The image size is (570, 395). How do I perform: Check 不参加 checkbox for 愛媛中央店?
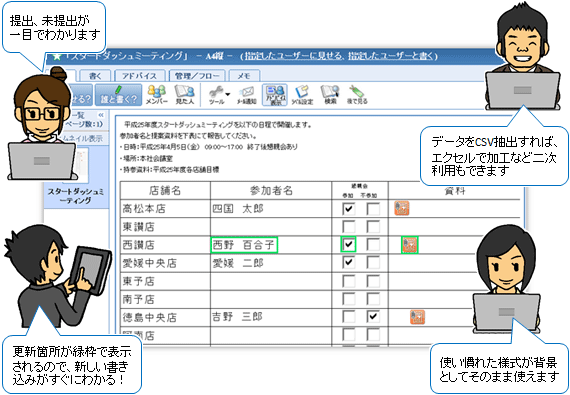[373, 262]
